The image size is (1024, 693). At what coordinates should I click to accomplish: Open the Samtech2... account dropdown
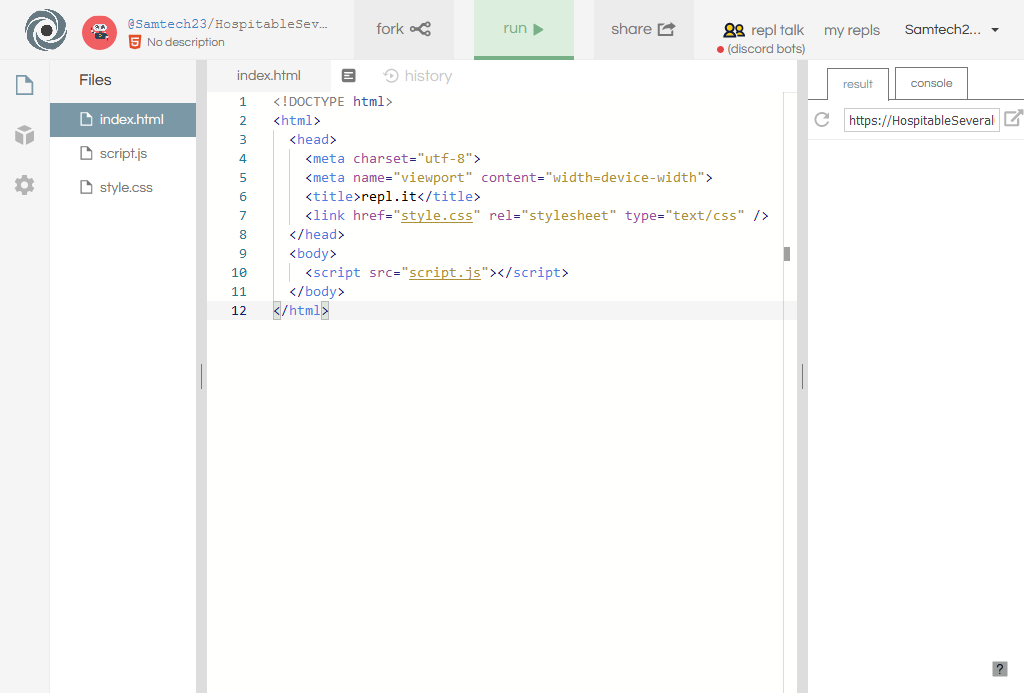pos(952,29)
